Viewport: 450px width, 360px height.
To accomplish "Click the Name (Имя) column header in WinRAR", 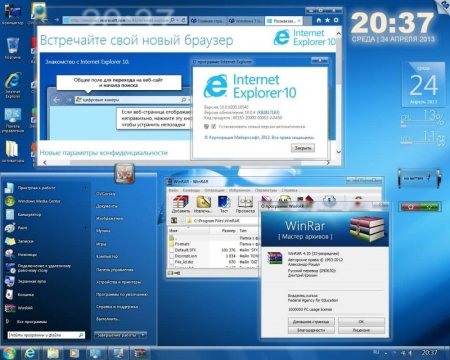I will 189,230.
